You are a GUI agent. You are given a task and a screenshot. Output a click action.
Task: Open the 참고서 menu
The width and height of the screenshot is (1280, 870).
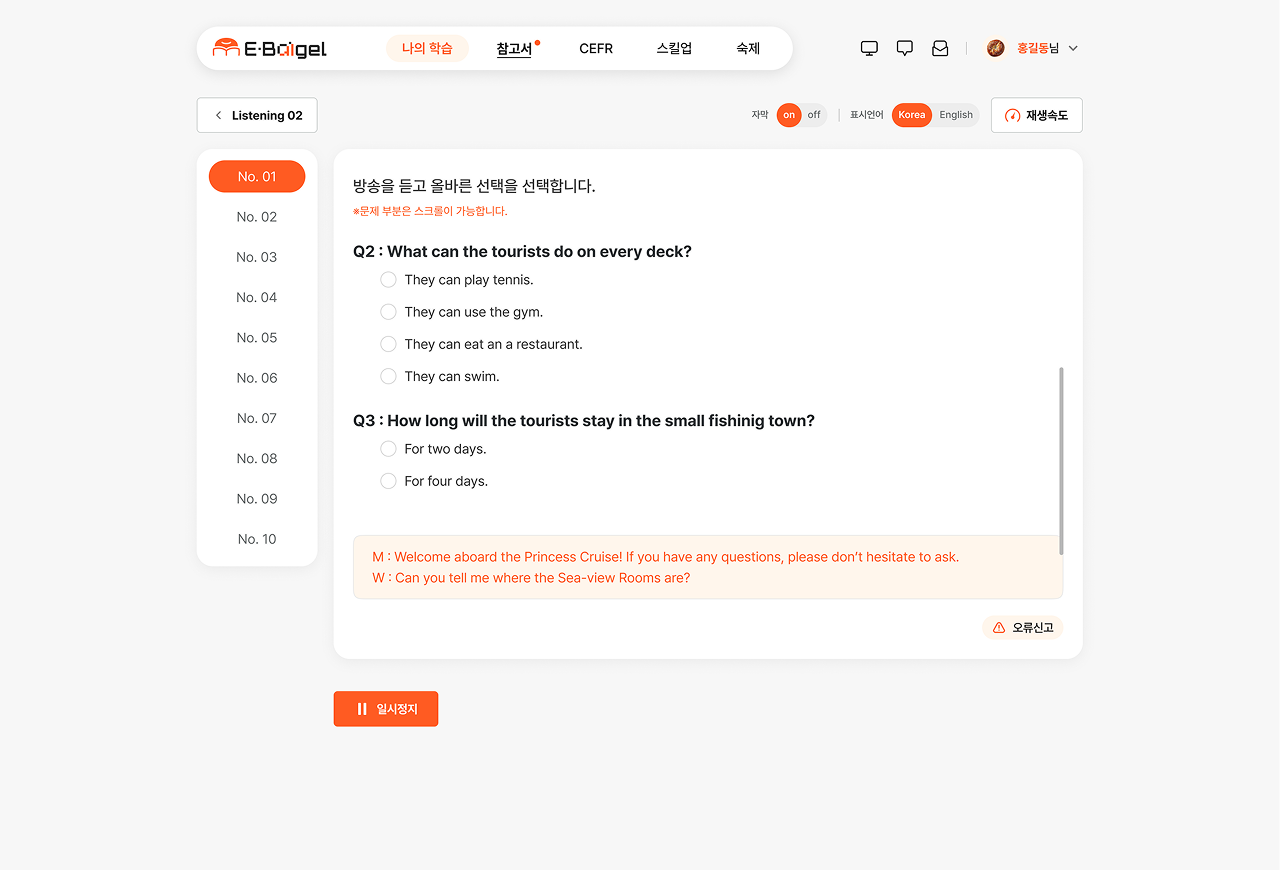514,48
